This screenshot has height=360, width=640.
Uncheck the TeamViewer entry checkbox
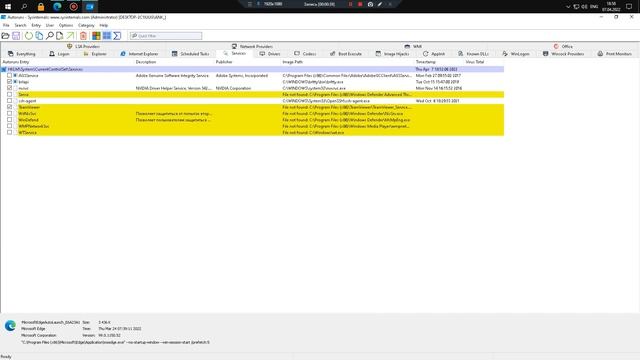(9, 107)
